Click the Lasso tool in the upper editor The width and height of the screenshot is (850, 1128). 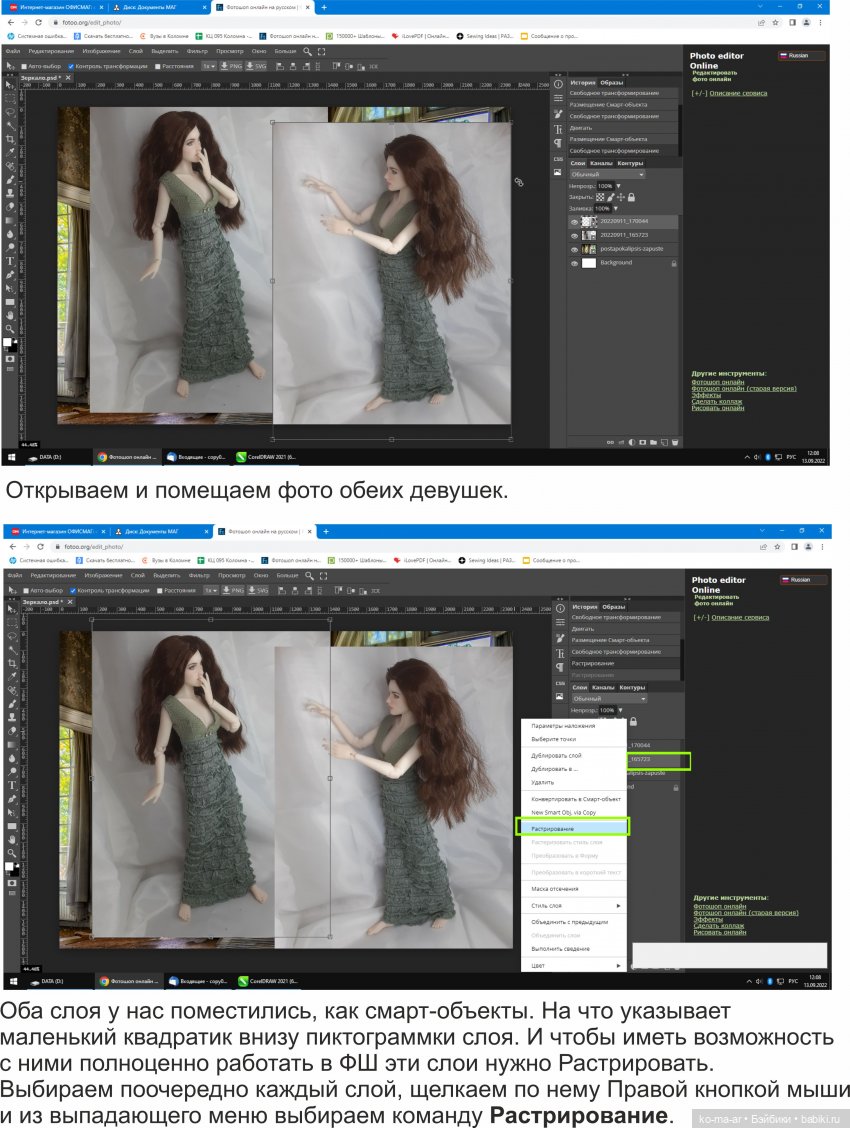click(x=10, y=112)
